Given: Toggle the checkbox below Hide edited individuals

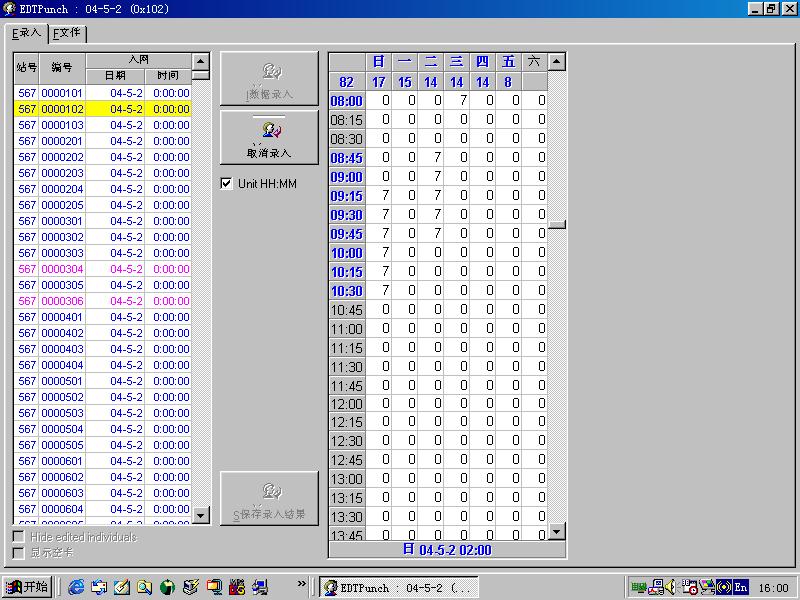Looking at the screenshot, I should (18, 552).
